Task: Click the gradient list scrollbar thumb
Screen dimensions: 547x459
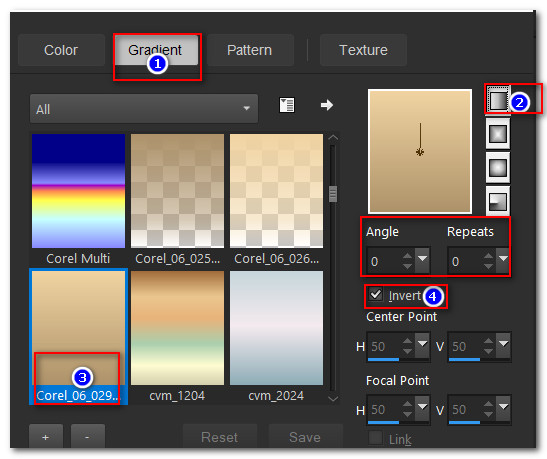Action: tap(333, 194)
